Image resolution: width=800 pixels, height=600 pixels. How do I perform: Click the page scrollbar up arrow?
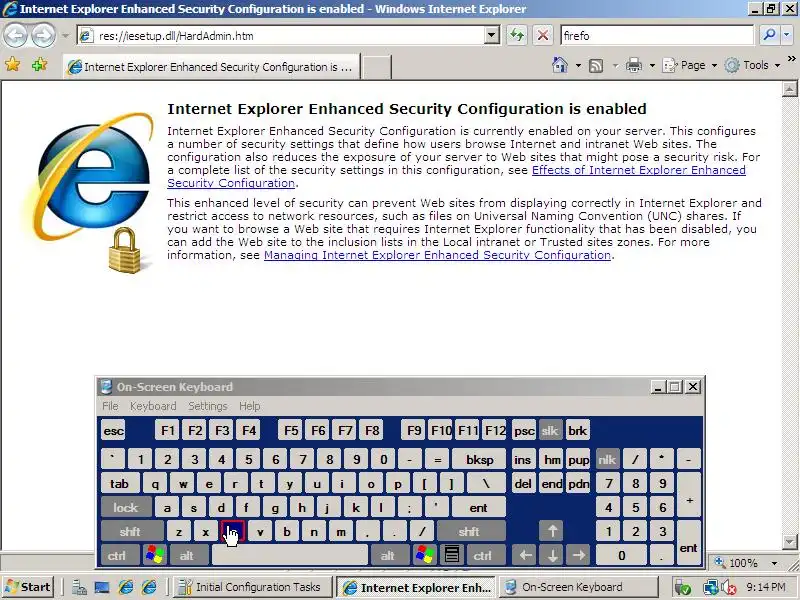tap(789, 89)
